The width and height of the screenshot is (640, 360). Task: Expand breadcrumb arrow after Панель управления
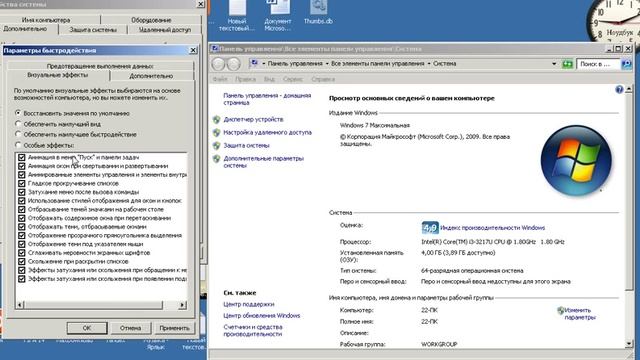pos(327,64)
